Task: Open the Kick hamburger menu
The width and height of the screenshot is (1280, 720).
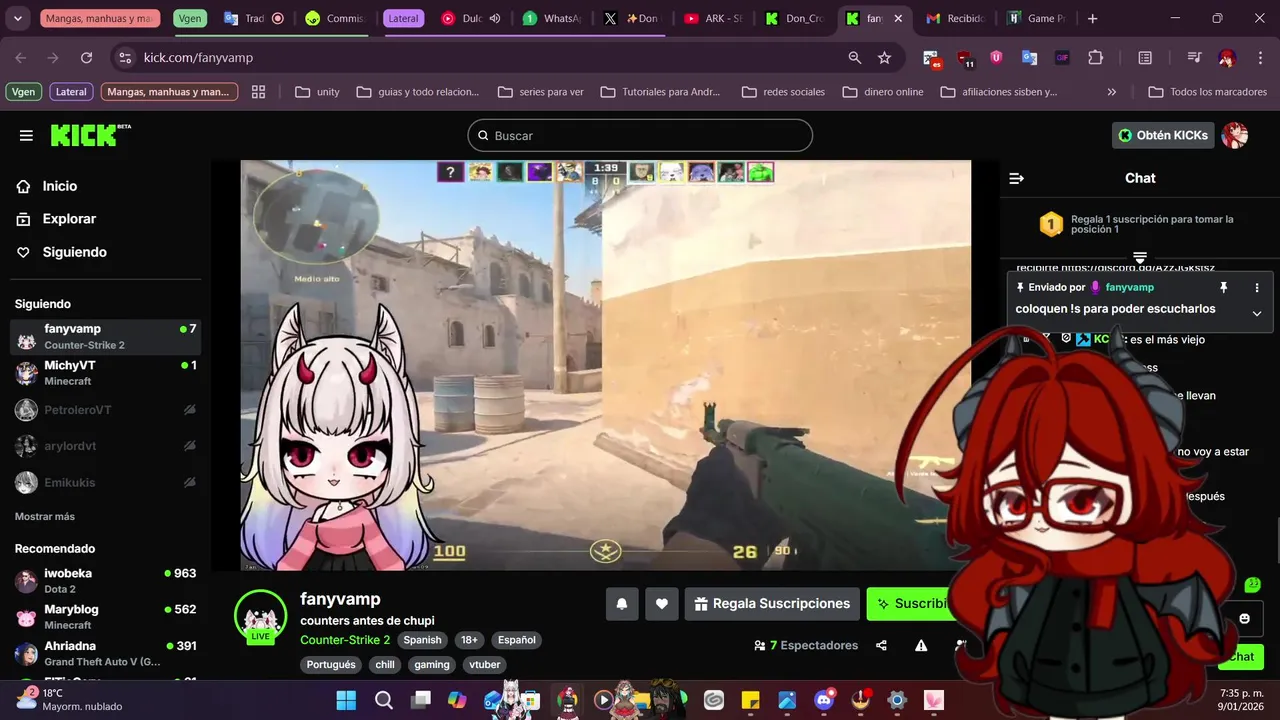Action: tap(26, 135)
